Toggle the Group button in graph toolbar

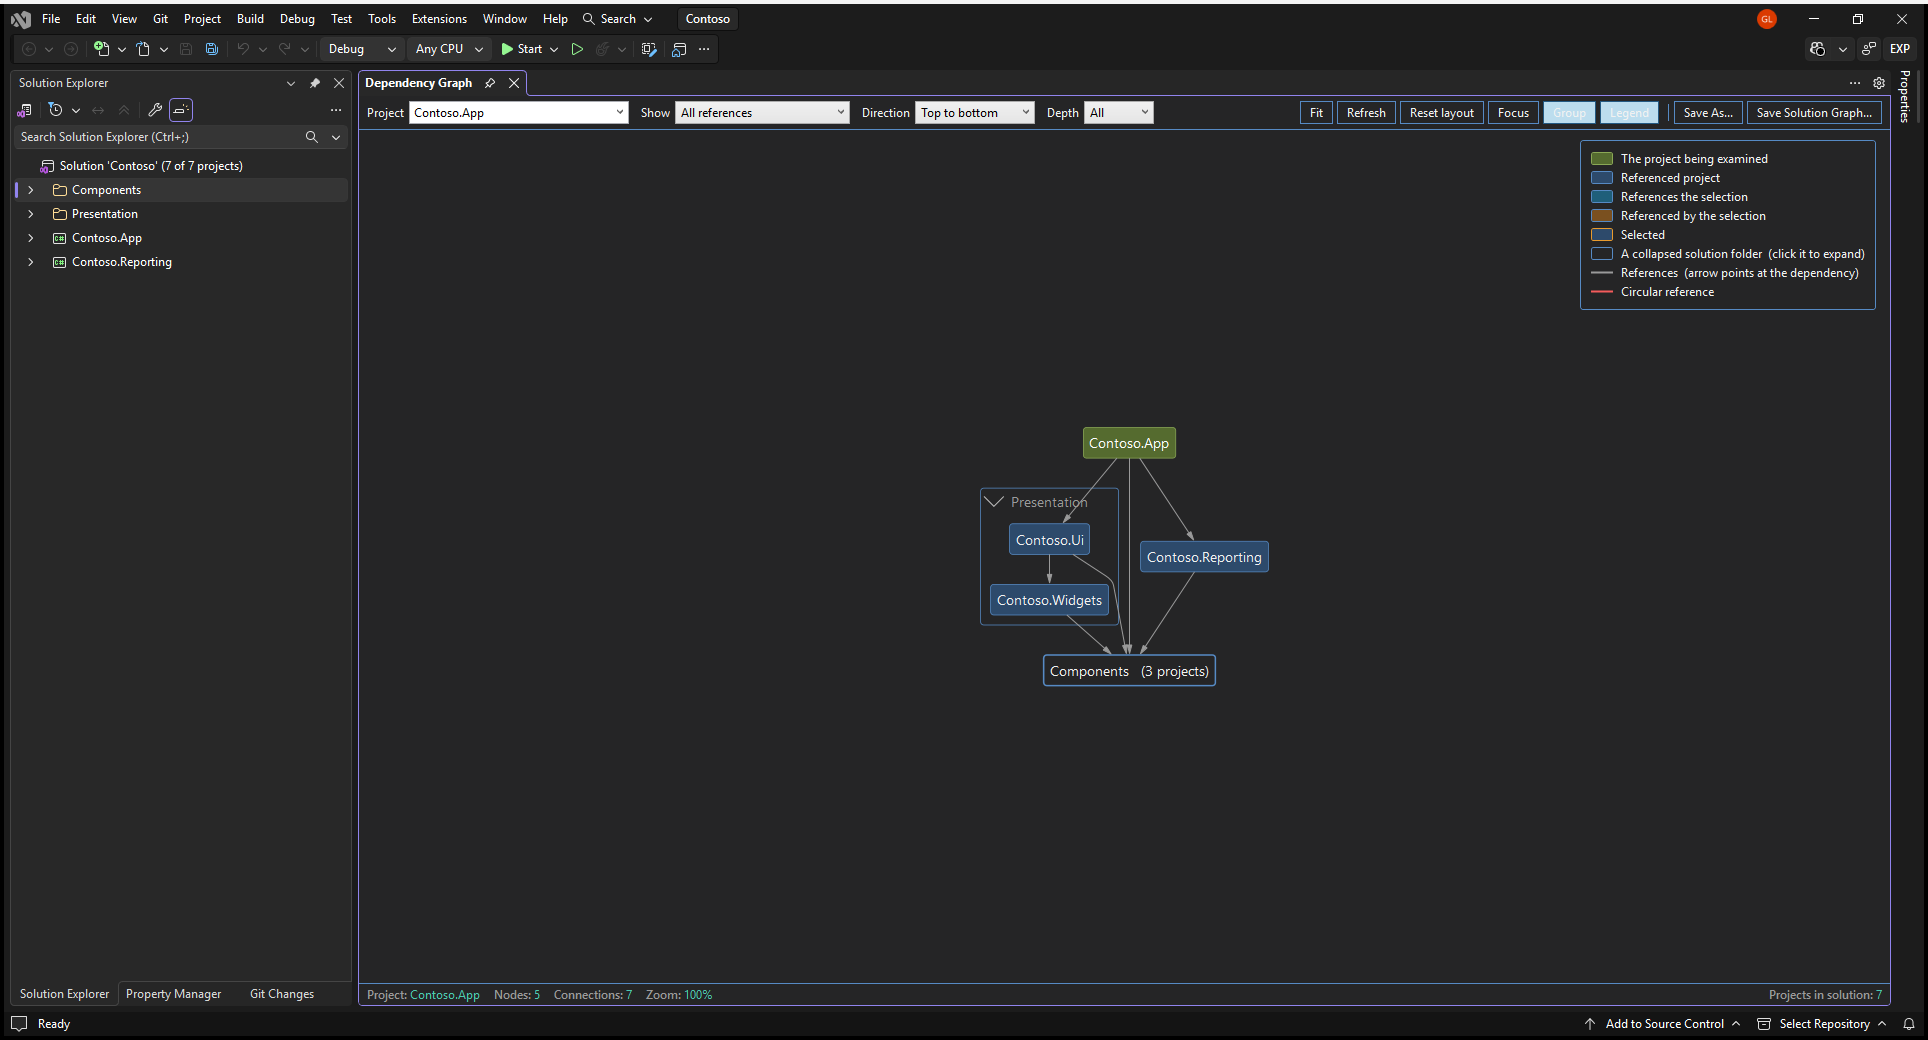[x=1569, y=113]
